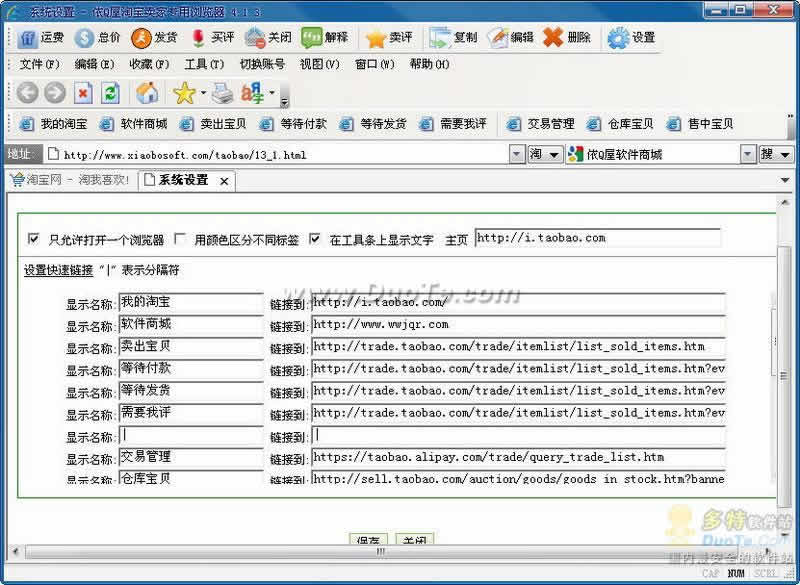Click the page vertical scrollbar up arrow
800x585 pixels.
point(785,202)
